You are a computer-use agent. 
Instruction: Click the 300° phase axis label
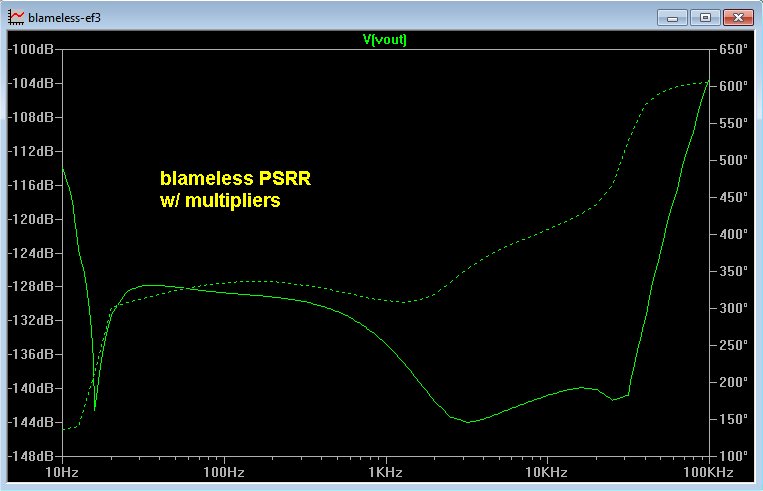click(733, 309)
